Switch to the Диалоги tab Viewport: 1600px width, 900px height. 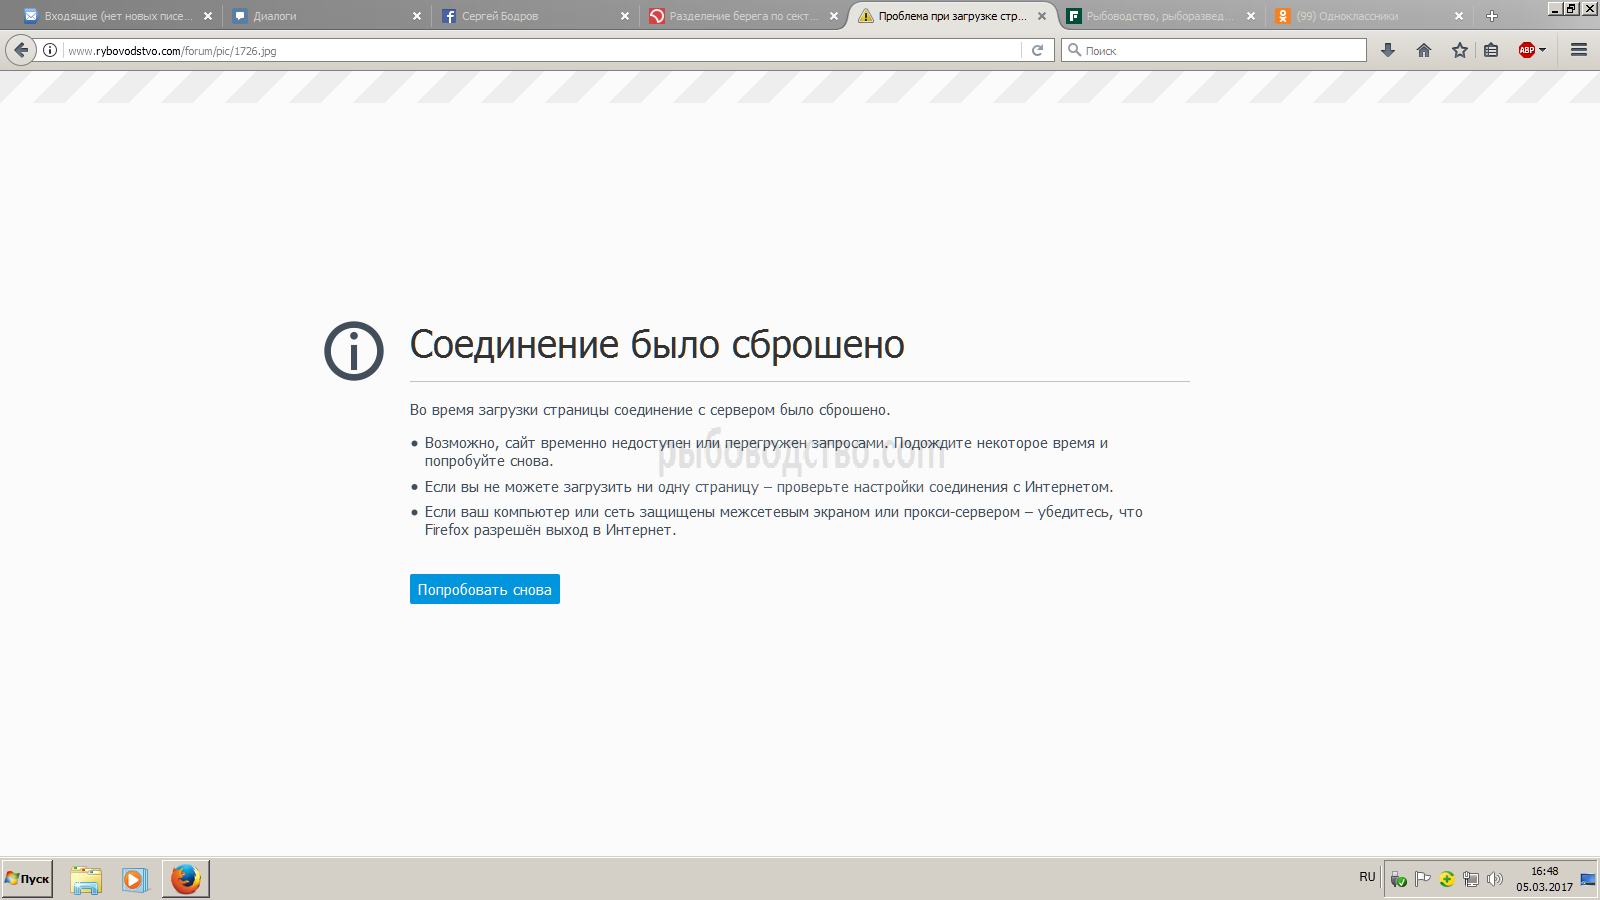pos(320,16)
